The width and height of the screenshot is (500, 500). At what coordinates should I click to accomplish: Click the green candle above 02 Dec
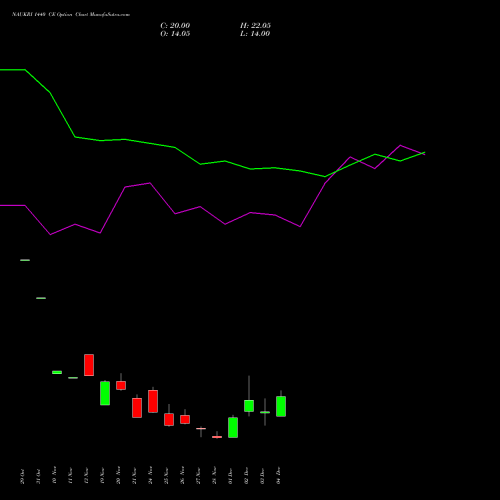tap(249, 406)
